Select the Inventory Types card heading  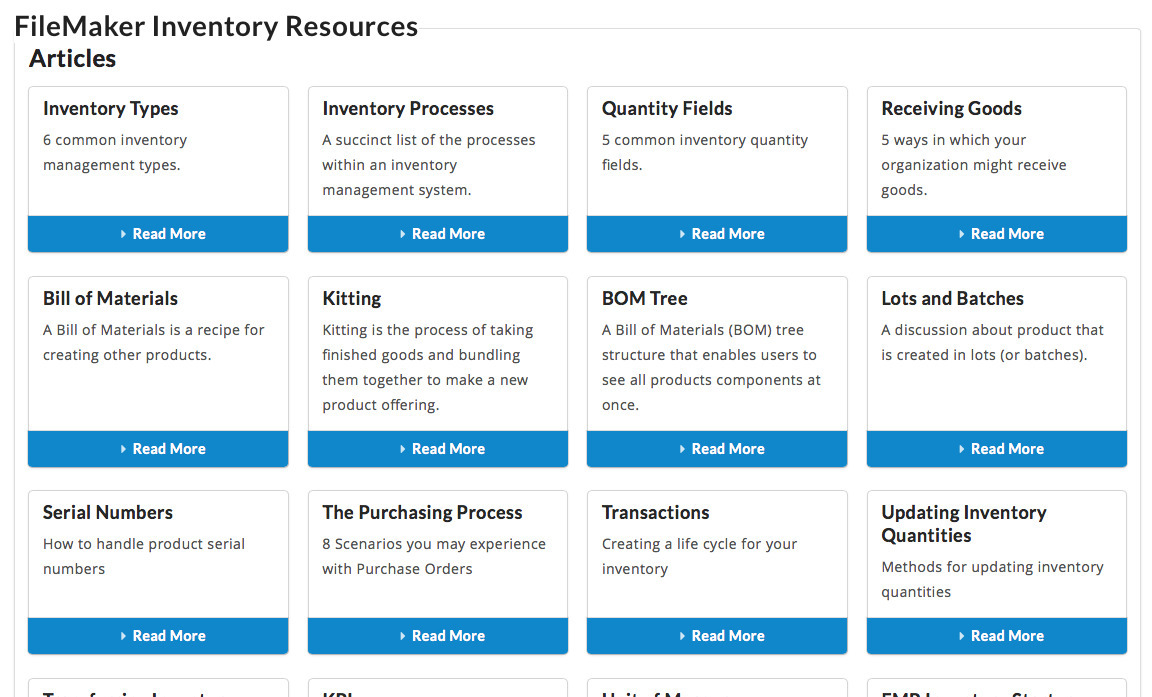click(x=110, y=108)
